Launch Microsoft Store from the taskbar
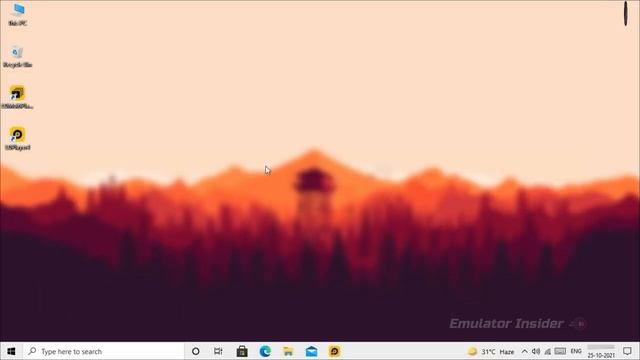Viewport: 640px width, 360px height. 242,351
